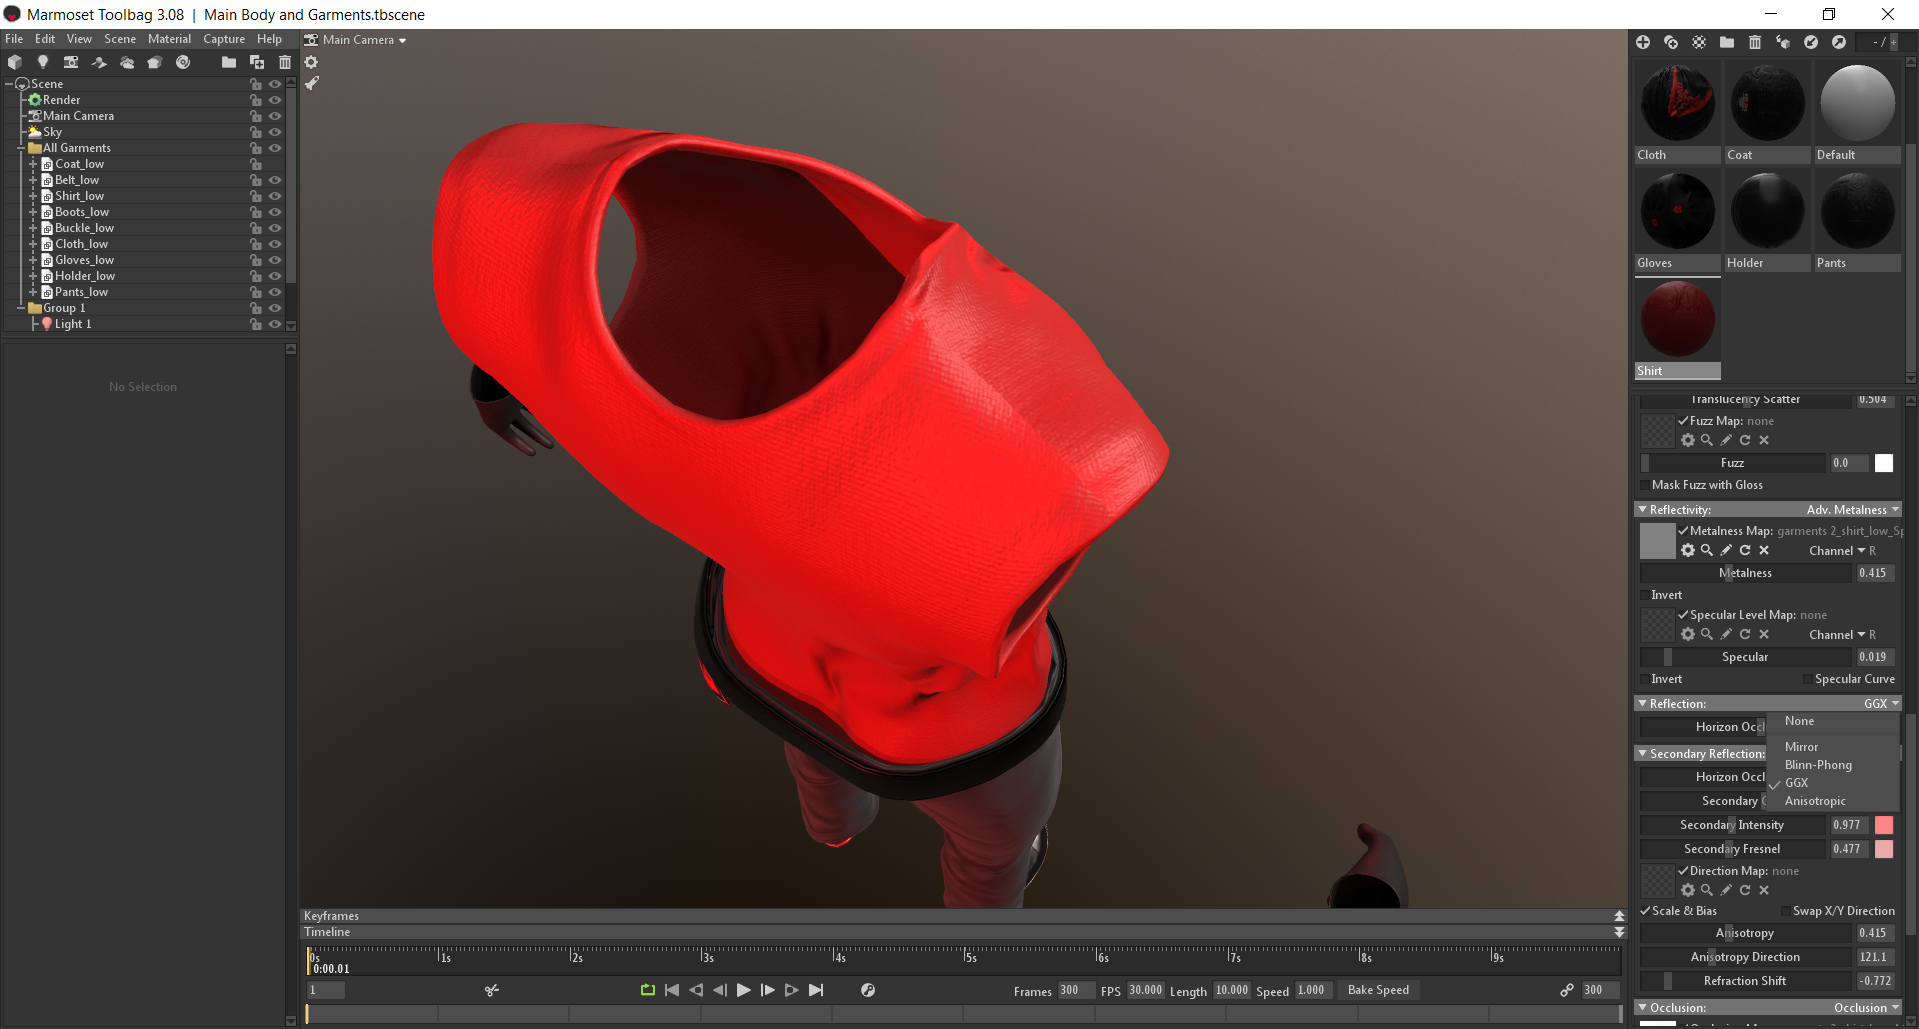
Task: Select the Gloves material thumbnail
Action: tap(1678, 211)
